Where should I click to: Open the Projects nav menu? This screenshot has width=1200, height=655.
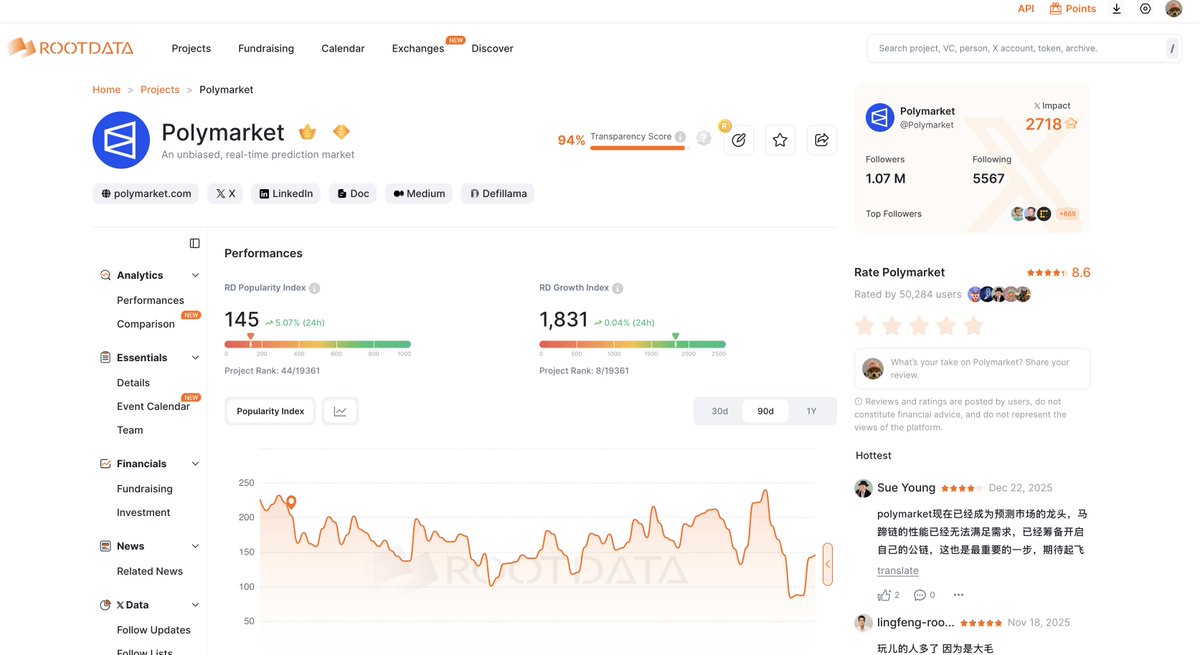coord(191,48)
